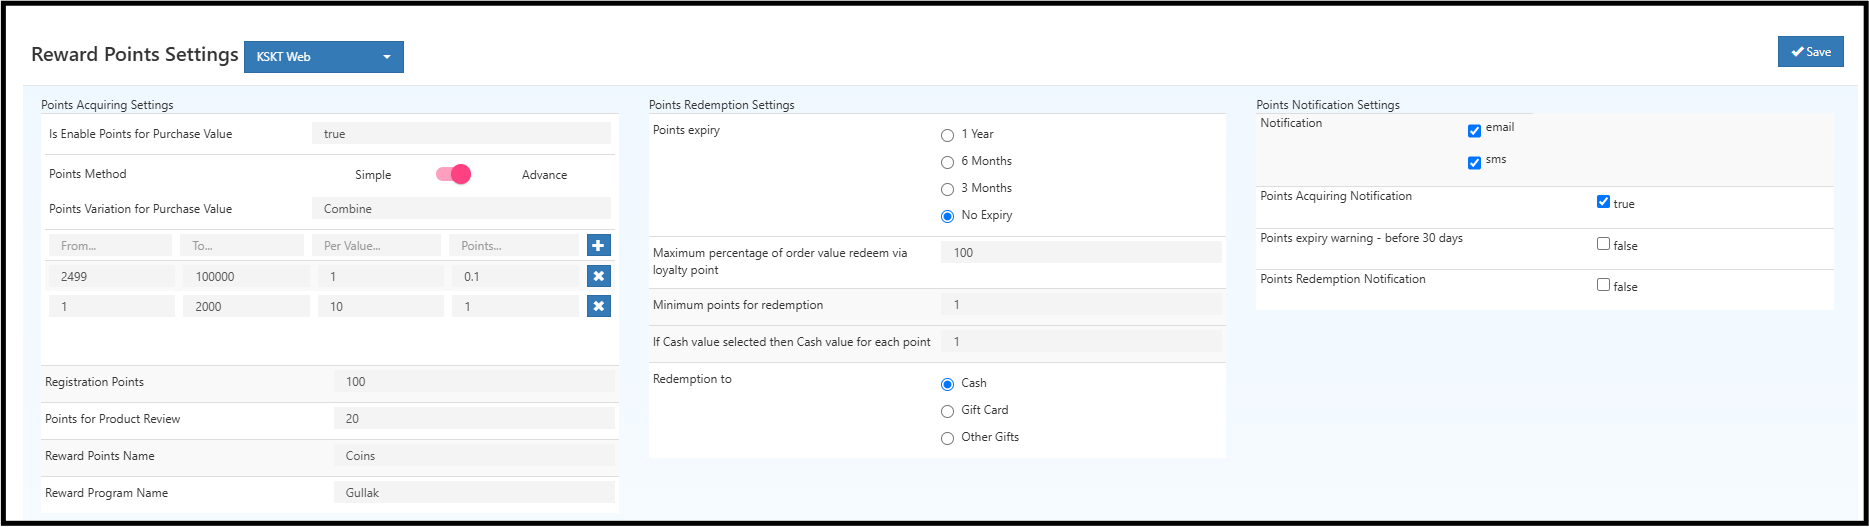Disable Points Acquiring Notification checkbox
This screenshot has height=527, width=1869.
click(x=1603, y=202)
